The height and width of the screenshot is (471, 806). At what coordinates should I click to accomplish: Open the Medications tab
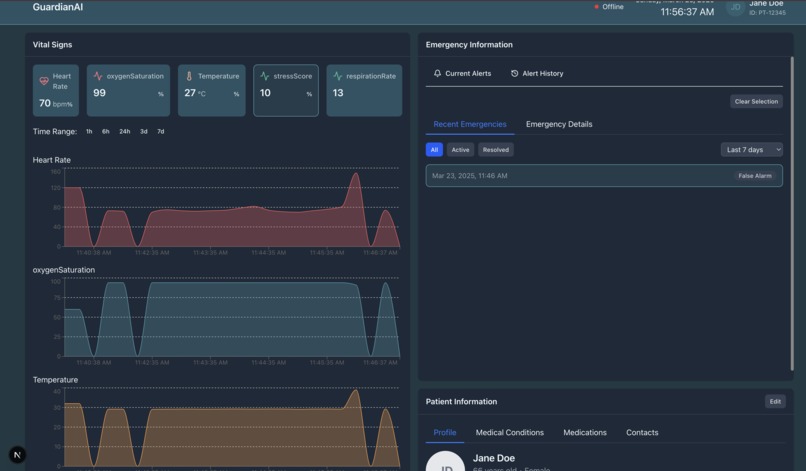click(584, 432)
